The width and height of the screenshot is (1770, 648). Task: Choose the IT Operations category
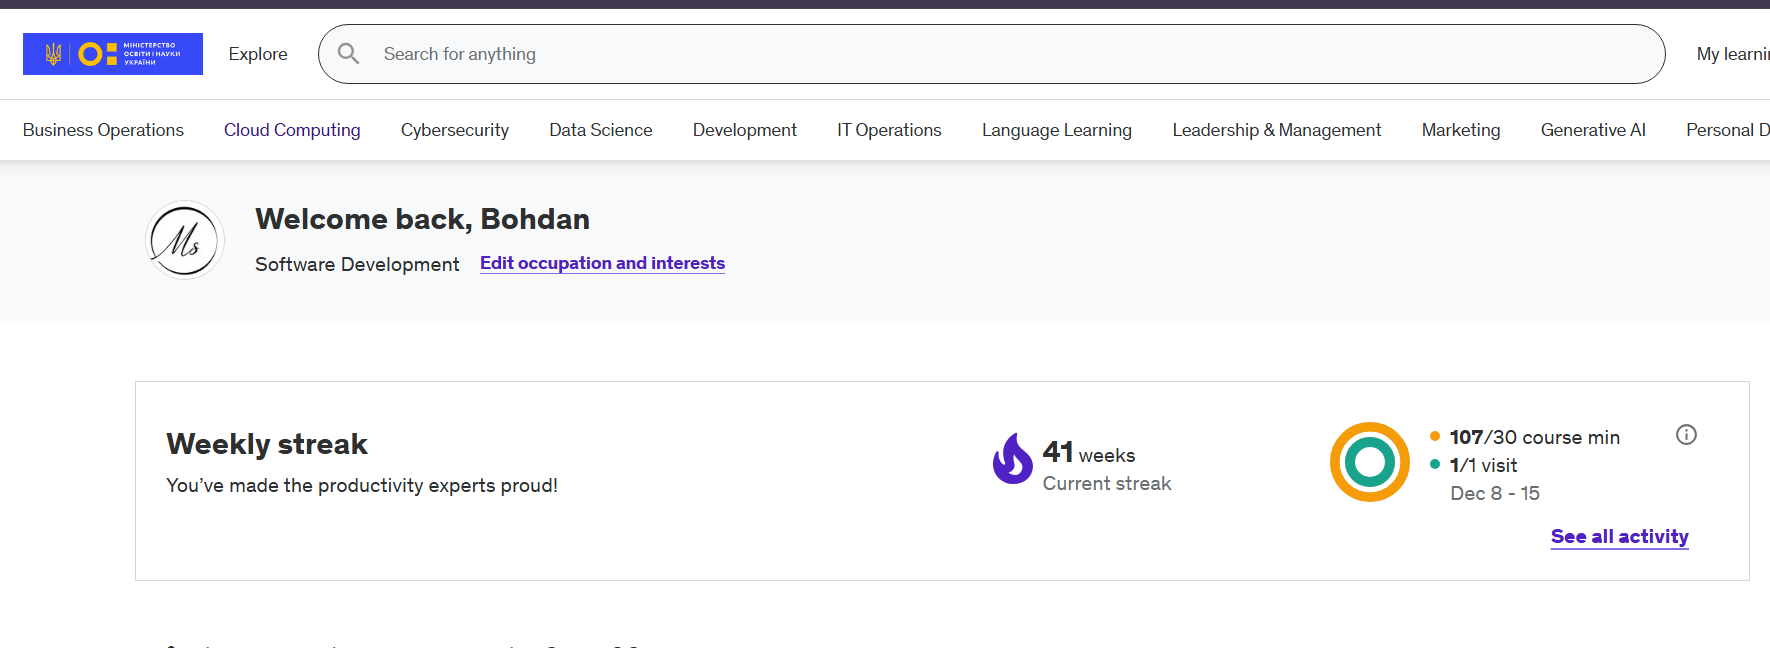(x=889, y=130)
